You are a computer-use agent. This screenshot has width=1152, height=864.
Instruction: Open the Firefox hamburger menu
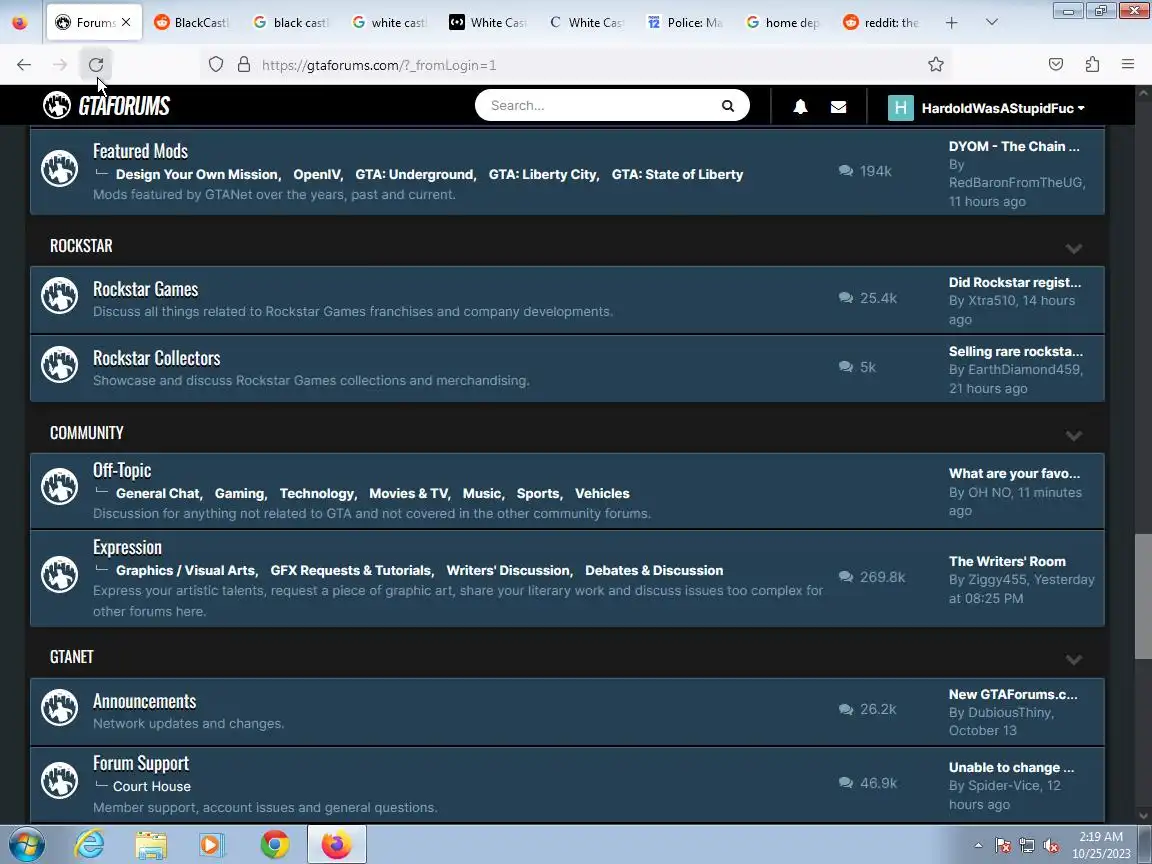(x=1128, y=65)
